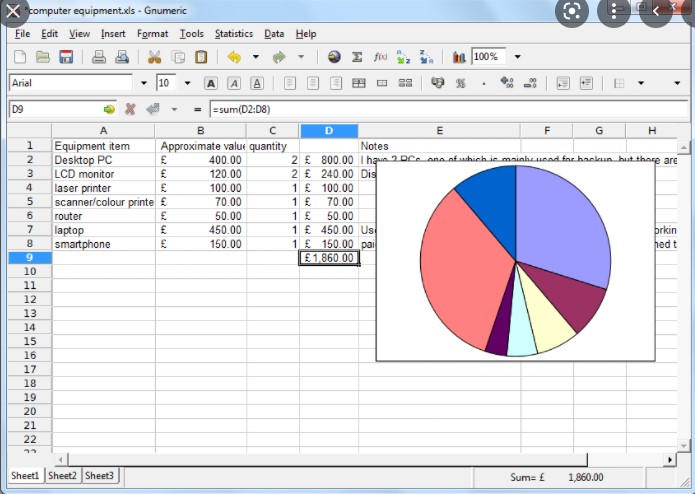
Task: Cancel formula edit with red X
Action: tap(130, 109)
